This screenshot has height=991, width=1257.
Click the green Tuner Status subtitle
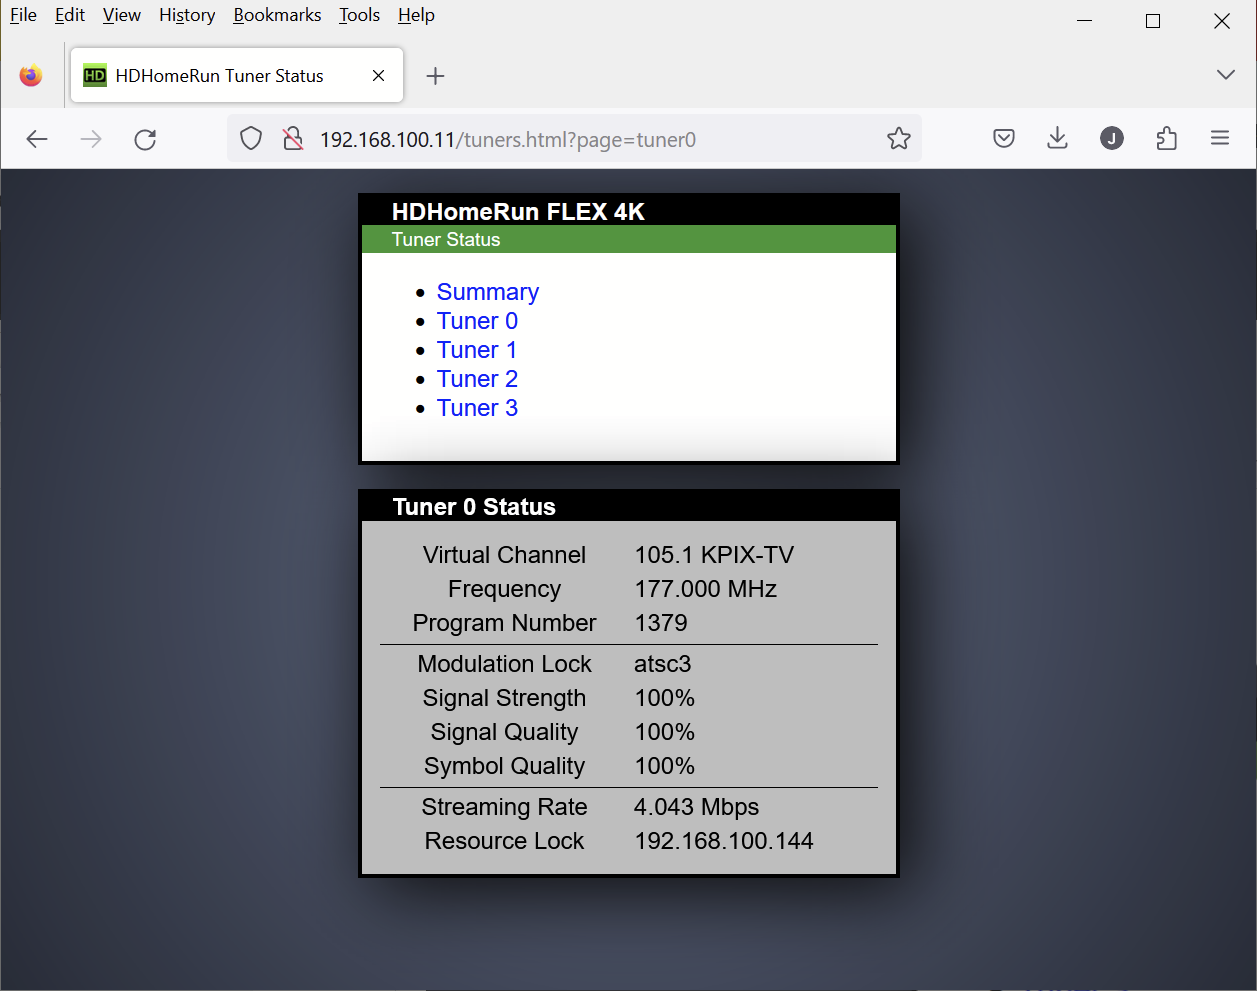click(446, 239)
